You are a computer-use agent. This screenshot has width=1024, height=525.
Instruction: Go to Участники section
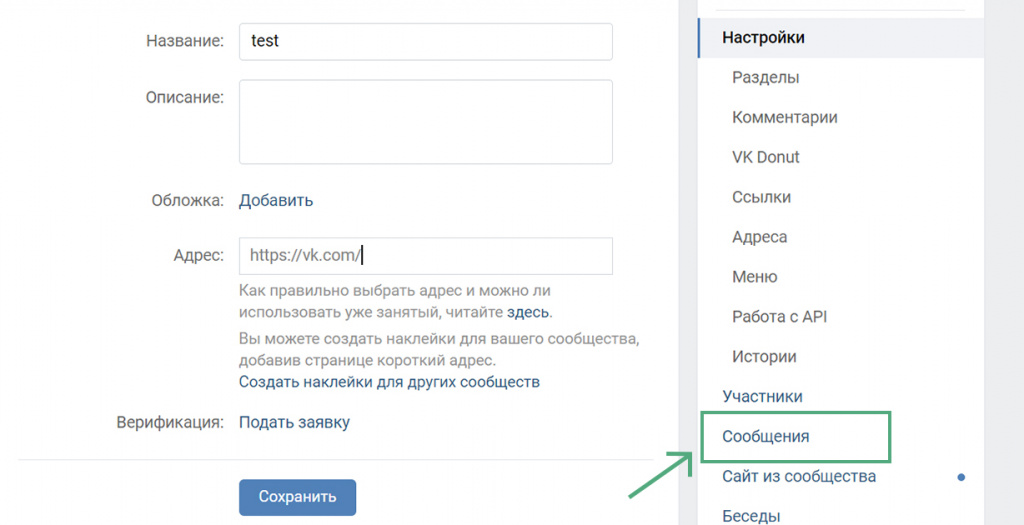point(762,397)
